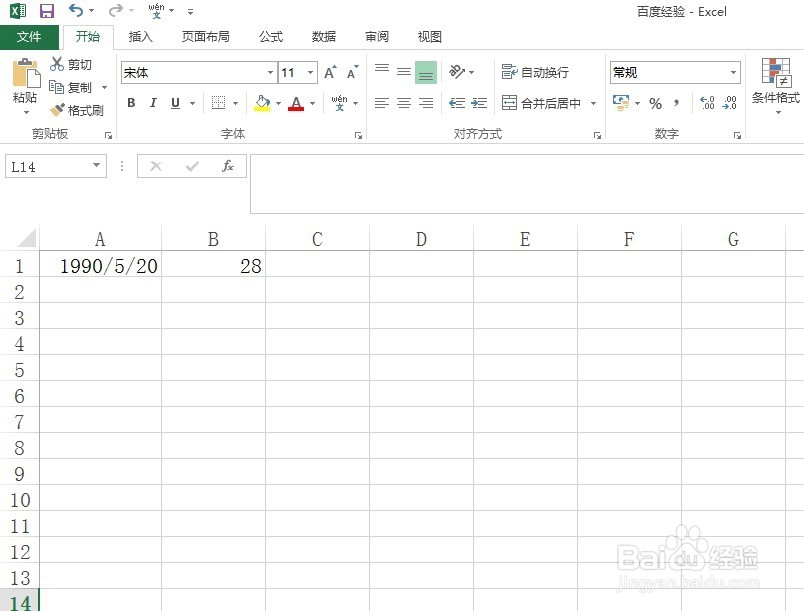Toggle wrap text (自动换行)
Screen dimensions: 804x611
click(x=543, y=72)
